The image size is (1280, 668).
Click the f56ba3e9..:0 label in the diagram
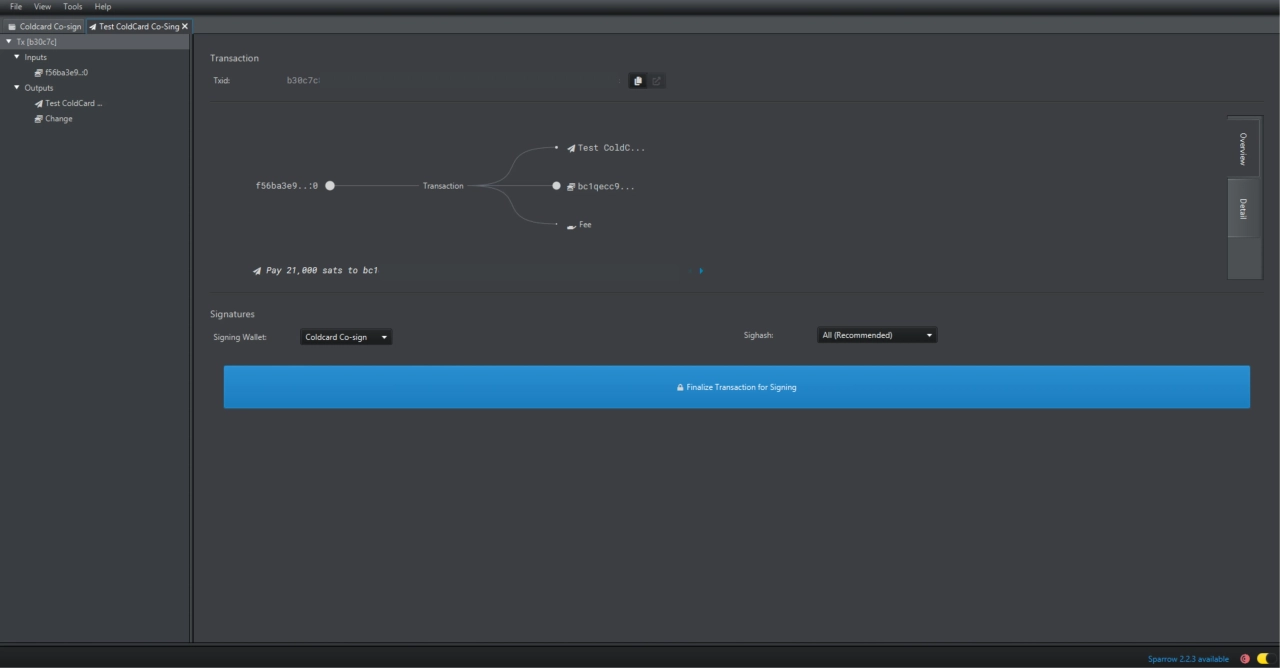click(287, 186)
